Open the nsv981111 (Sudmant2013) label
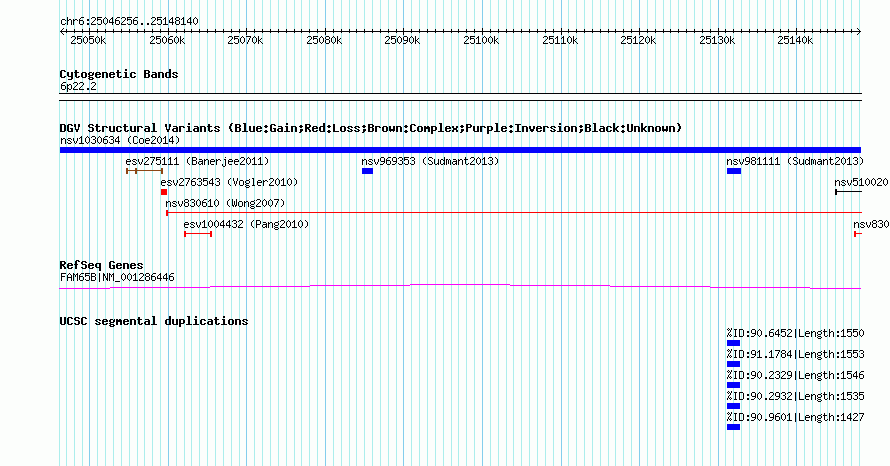 795,161
